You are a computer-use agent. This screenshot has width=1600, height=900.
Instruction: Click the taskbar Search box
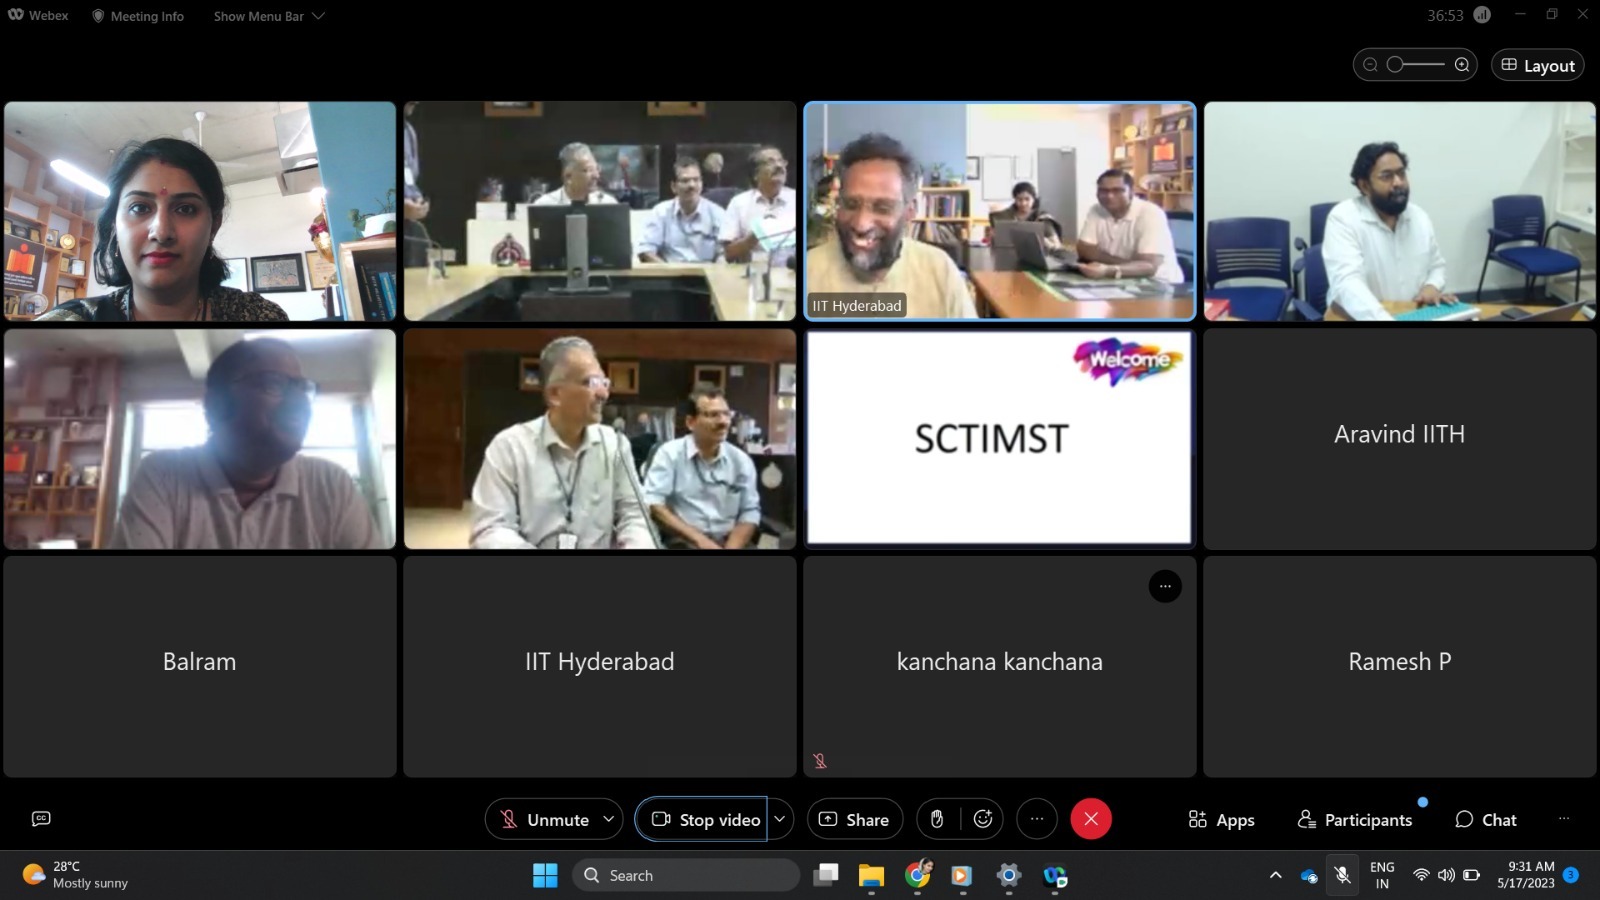[686, 876]
